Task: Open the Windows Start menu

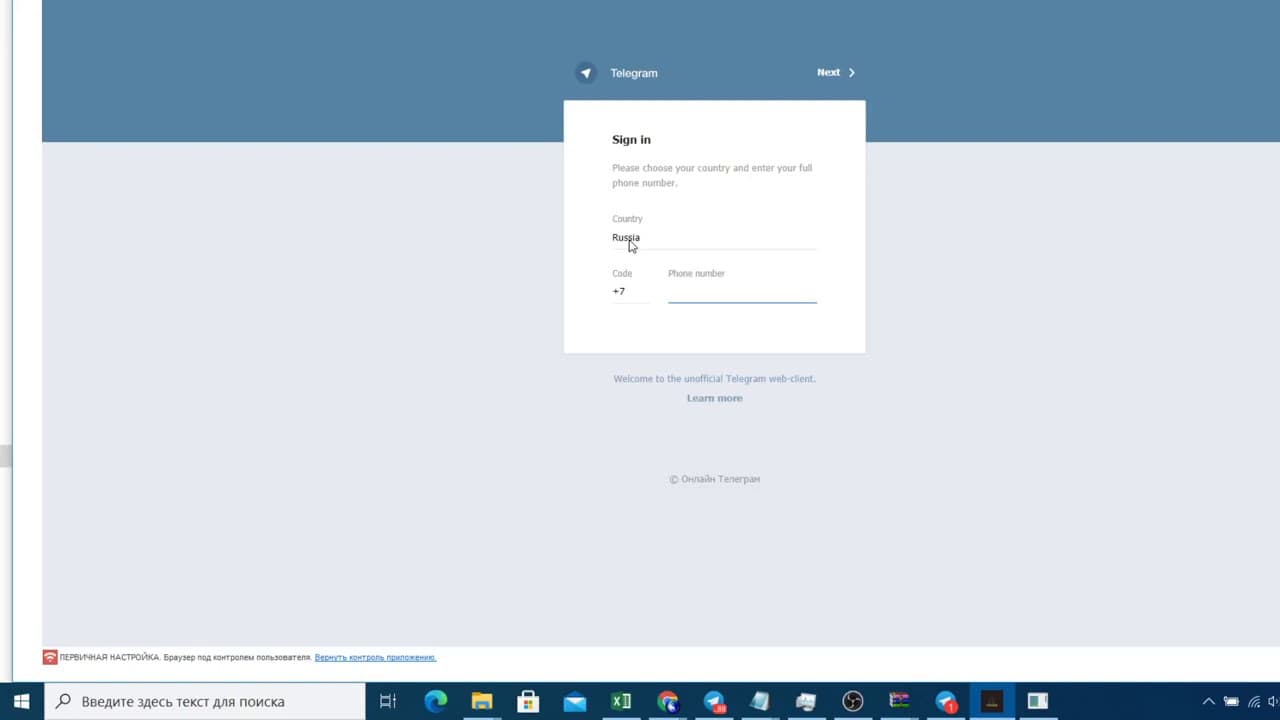Action: pos(22,701)
